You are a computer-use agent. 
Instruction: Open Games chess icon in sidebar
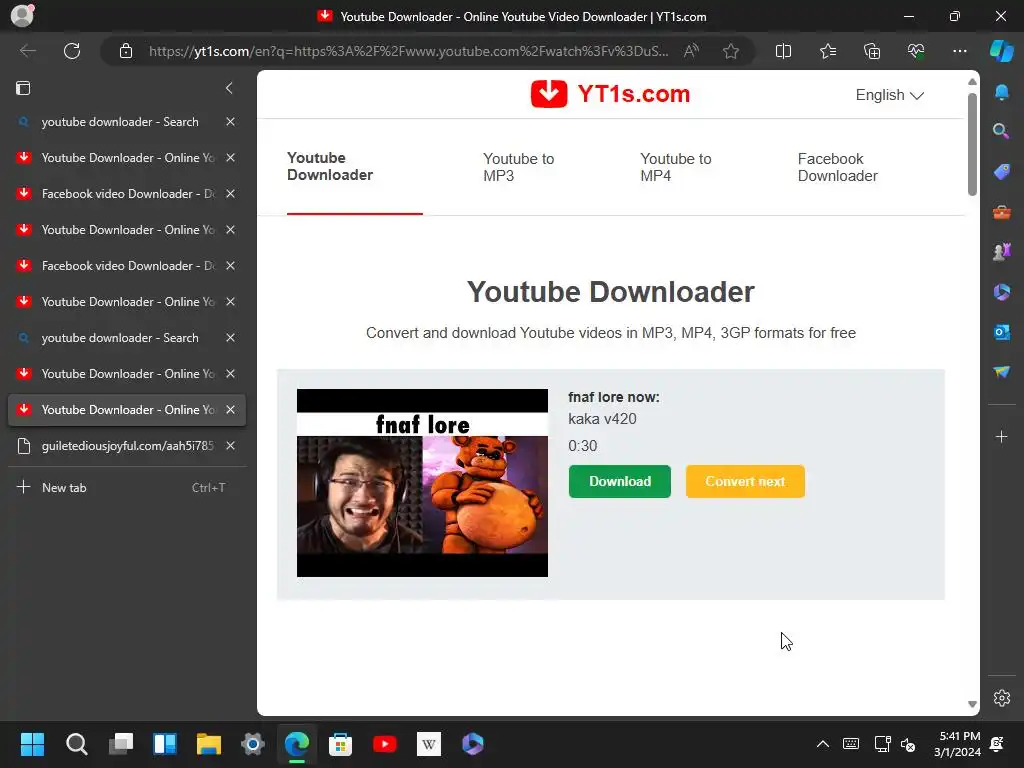tap(1002, 251)
